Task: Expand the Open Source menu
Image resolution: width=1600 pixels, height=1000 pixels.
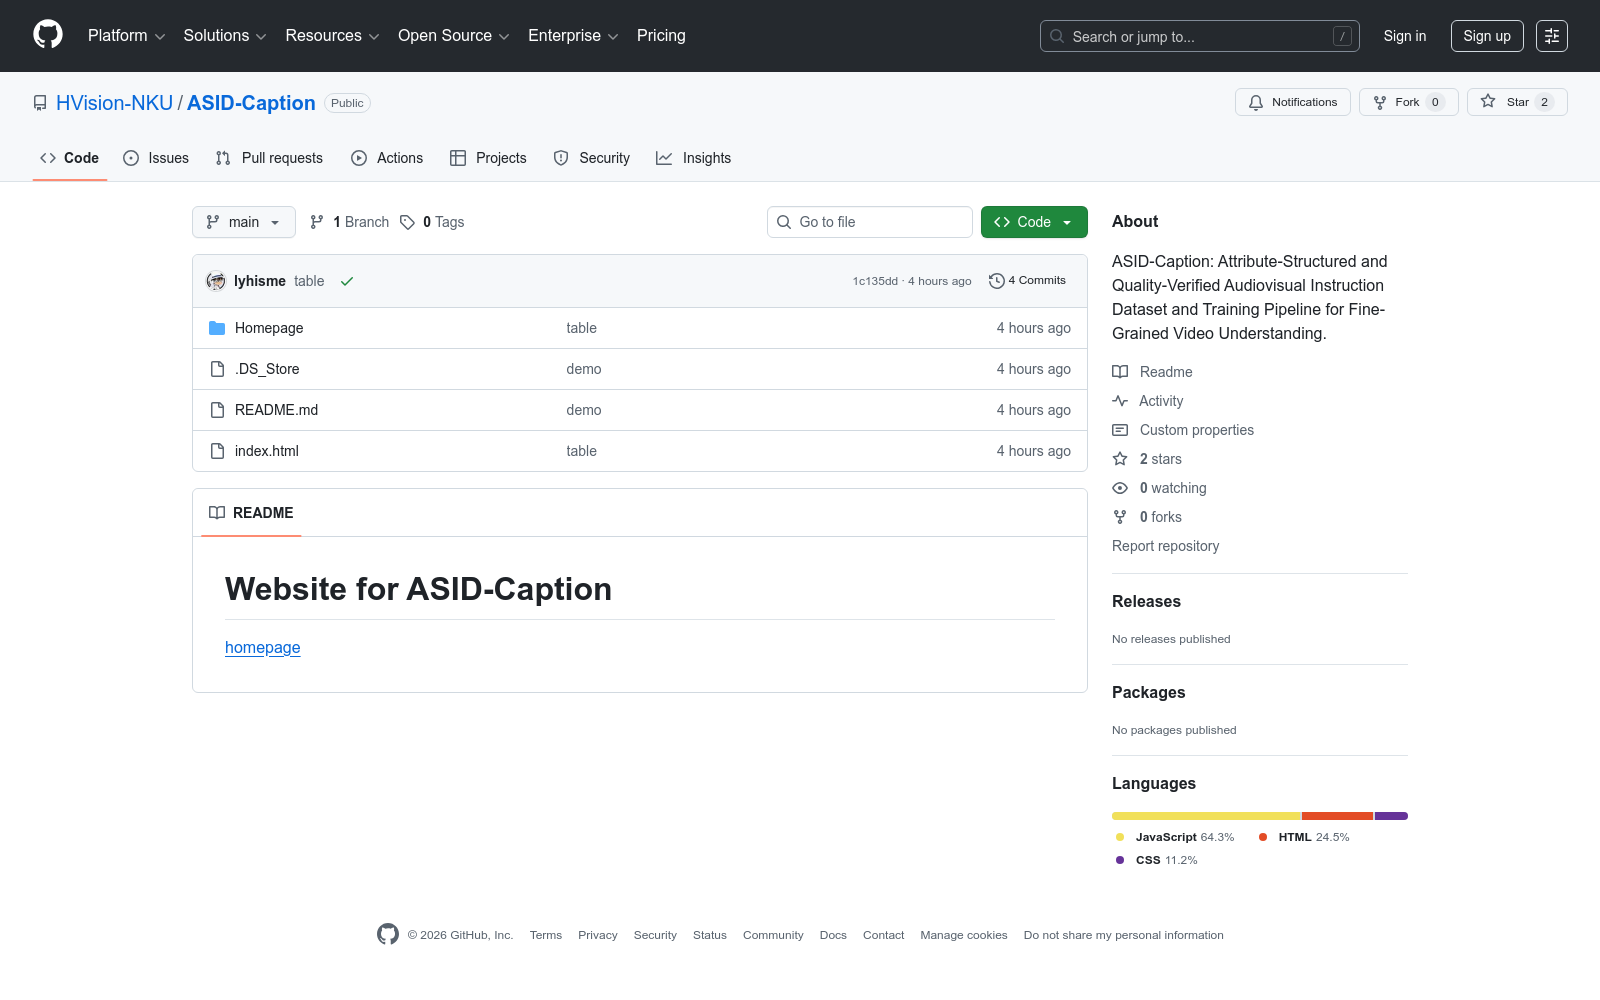Action: pos(454,36)
